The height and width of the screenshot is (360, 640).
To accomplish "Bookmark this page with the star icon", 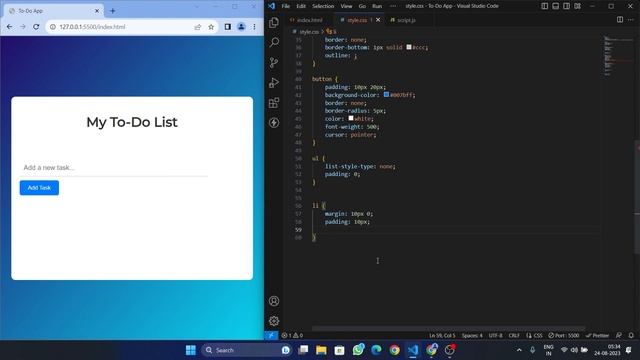I will pyautogui.click(x=211, y=27).
